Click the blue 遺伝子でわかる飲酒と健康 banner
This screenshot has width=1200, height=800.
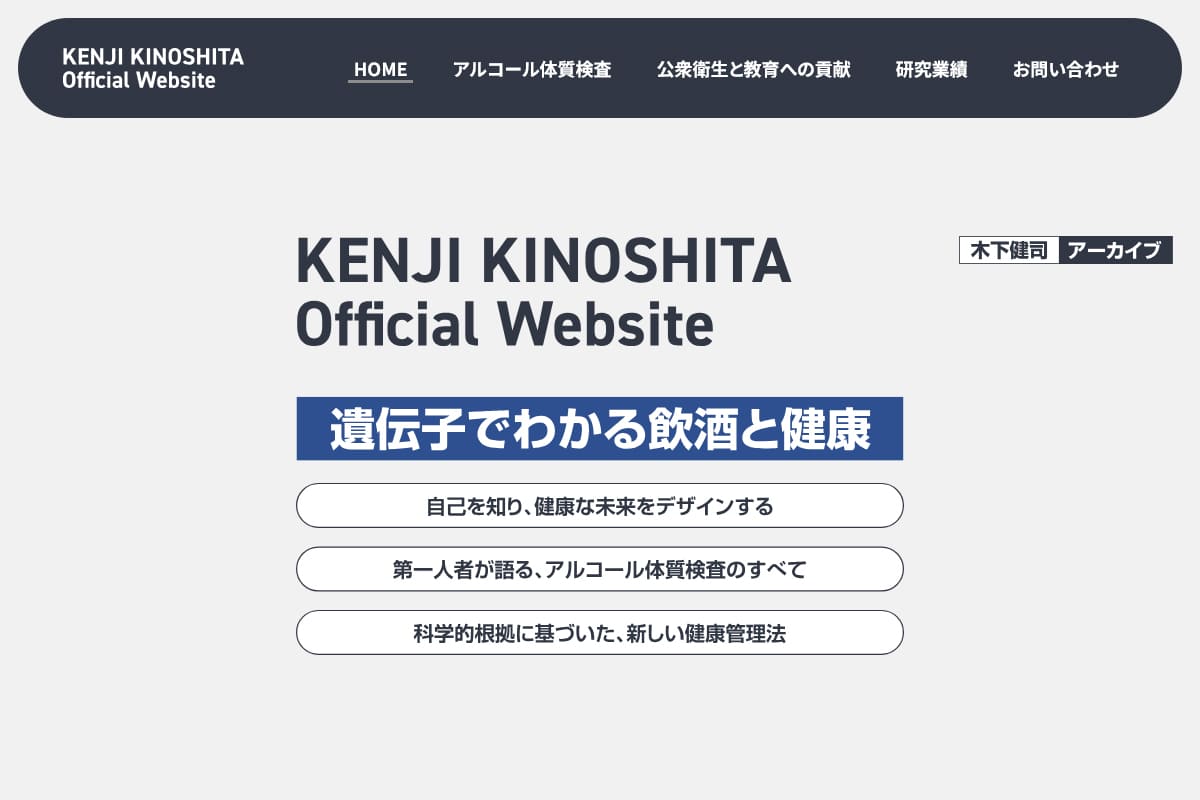[x=599, y=428]
